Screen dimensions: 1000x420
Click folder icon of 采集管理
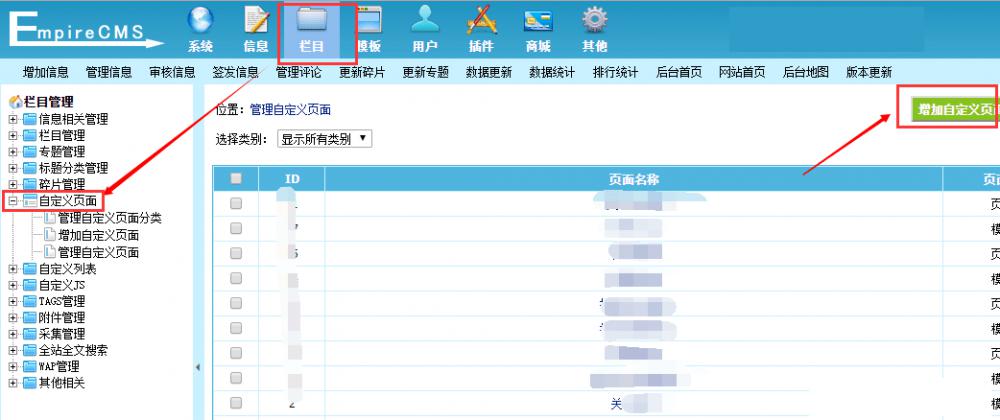[x=30, y=334]
